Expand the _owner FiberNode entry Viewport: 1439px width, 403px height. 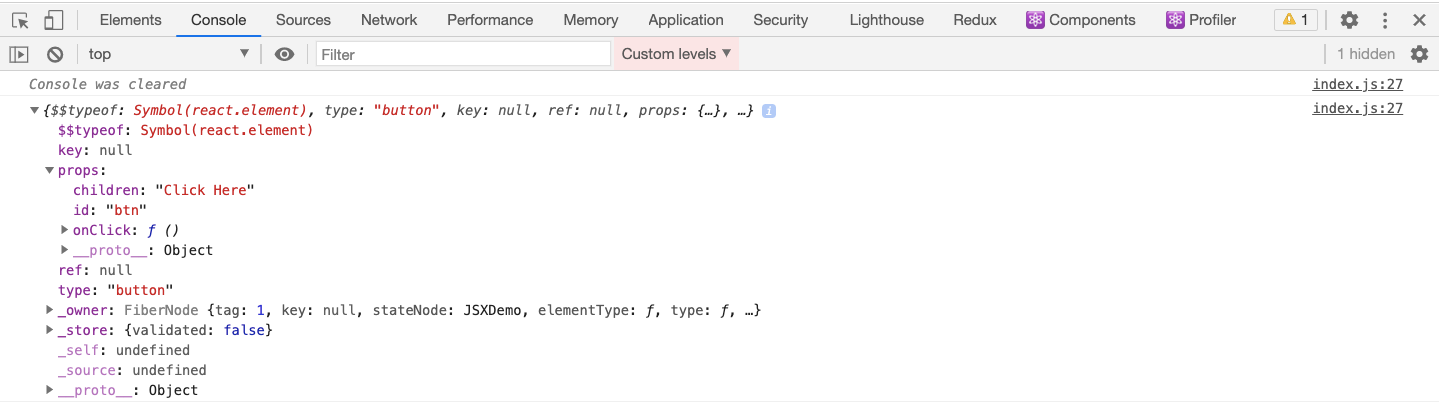[x=50, y=310]
